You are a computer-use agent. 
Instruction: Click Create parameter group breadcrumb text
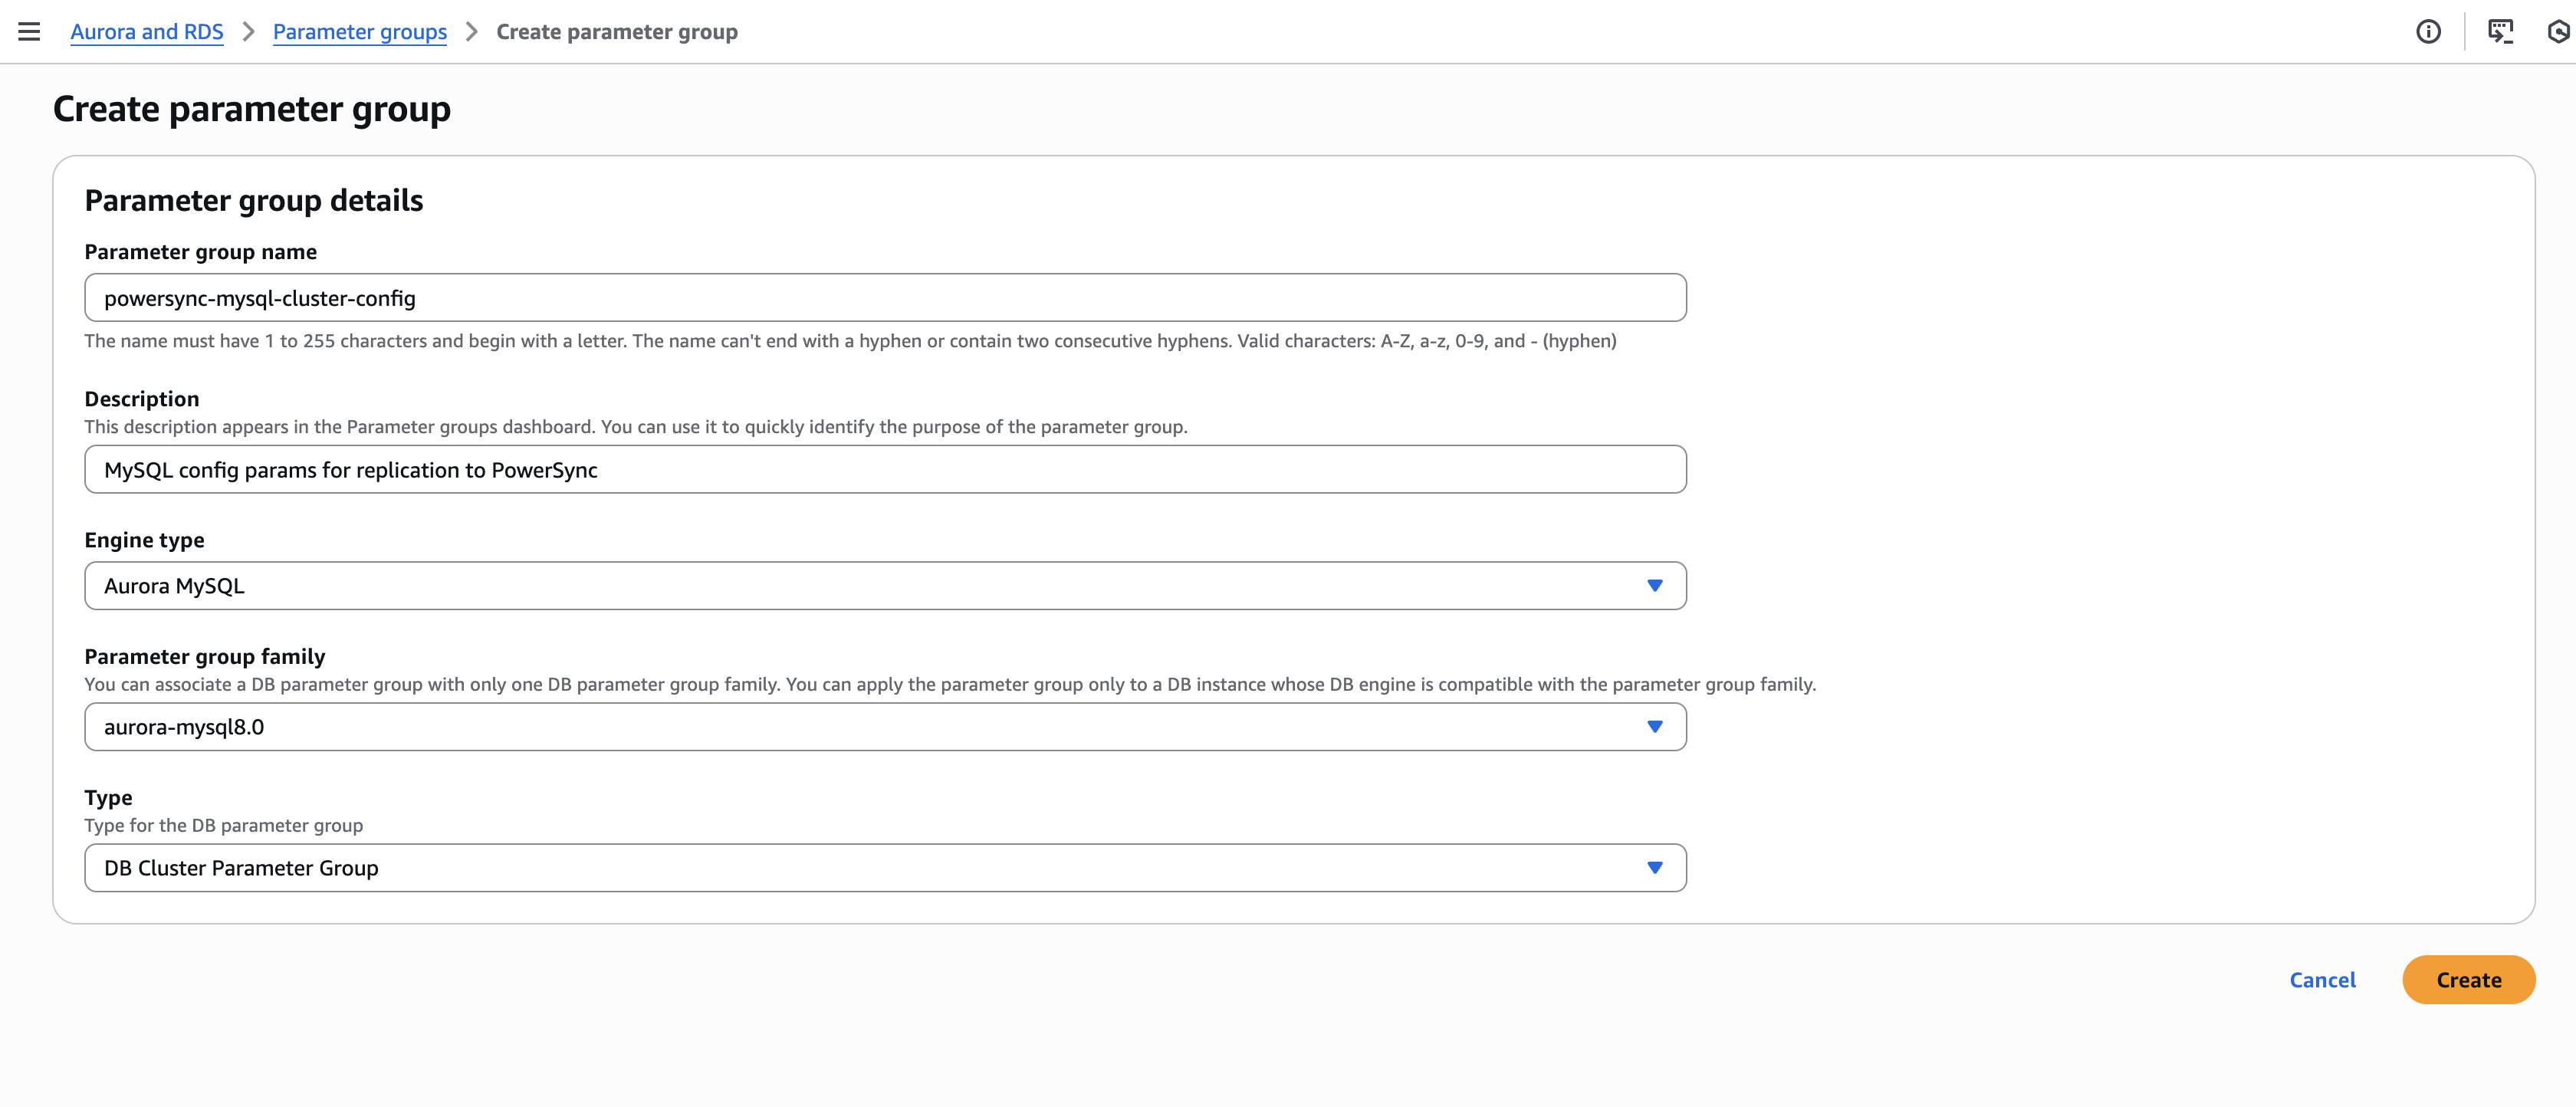click(617, 32)
